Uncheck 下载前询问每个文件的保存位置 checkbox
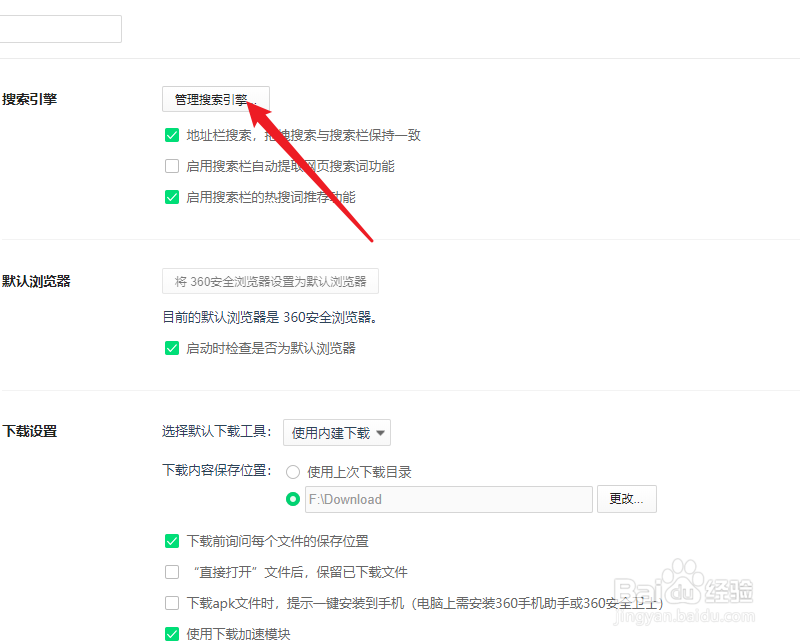The height and width of the screenshot is (644, 800). click(x=172, y=541)
